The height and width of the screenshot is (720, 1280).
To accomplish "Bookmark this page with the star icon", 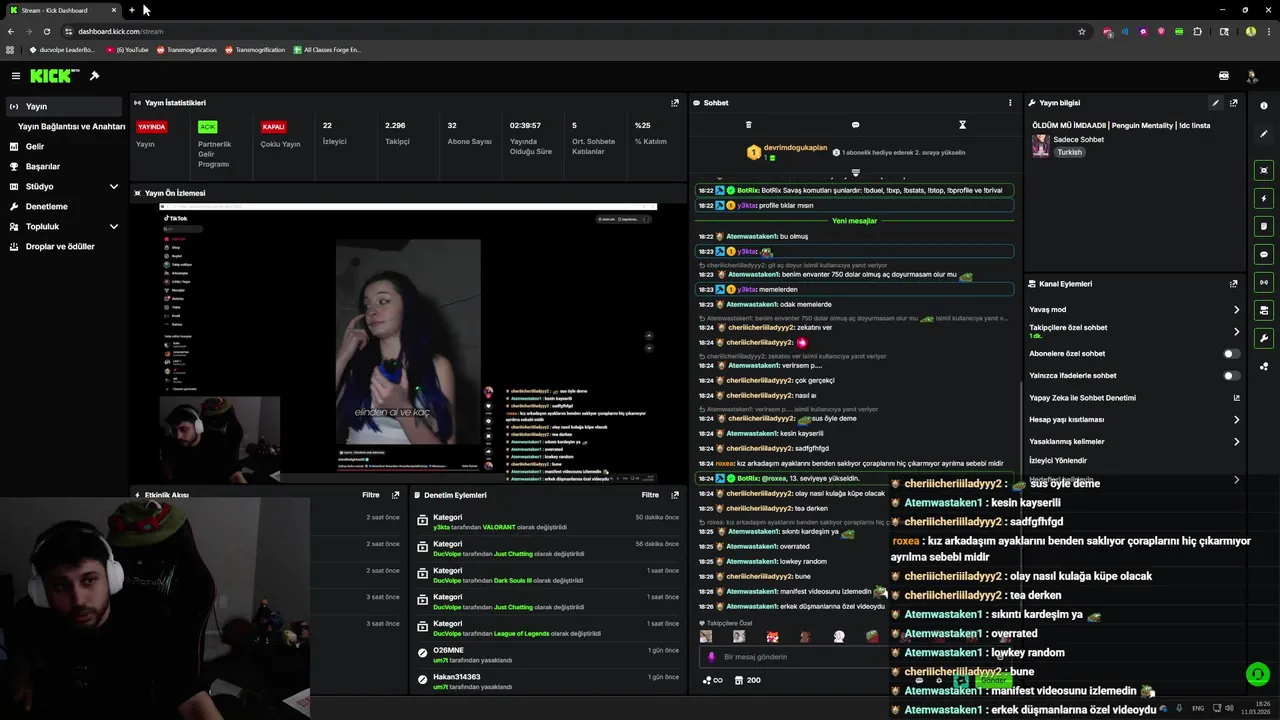I will pyautogui.click(x=1082, y=31).
